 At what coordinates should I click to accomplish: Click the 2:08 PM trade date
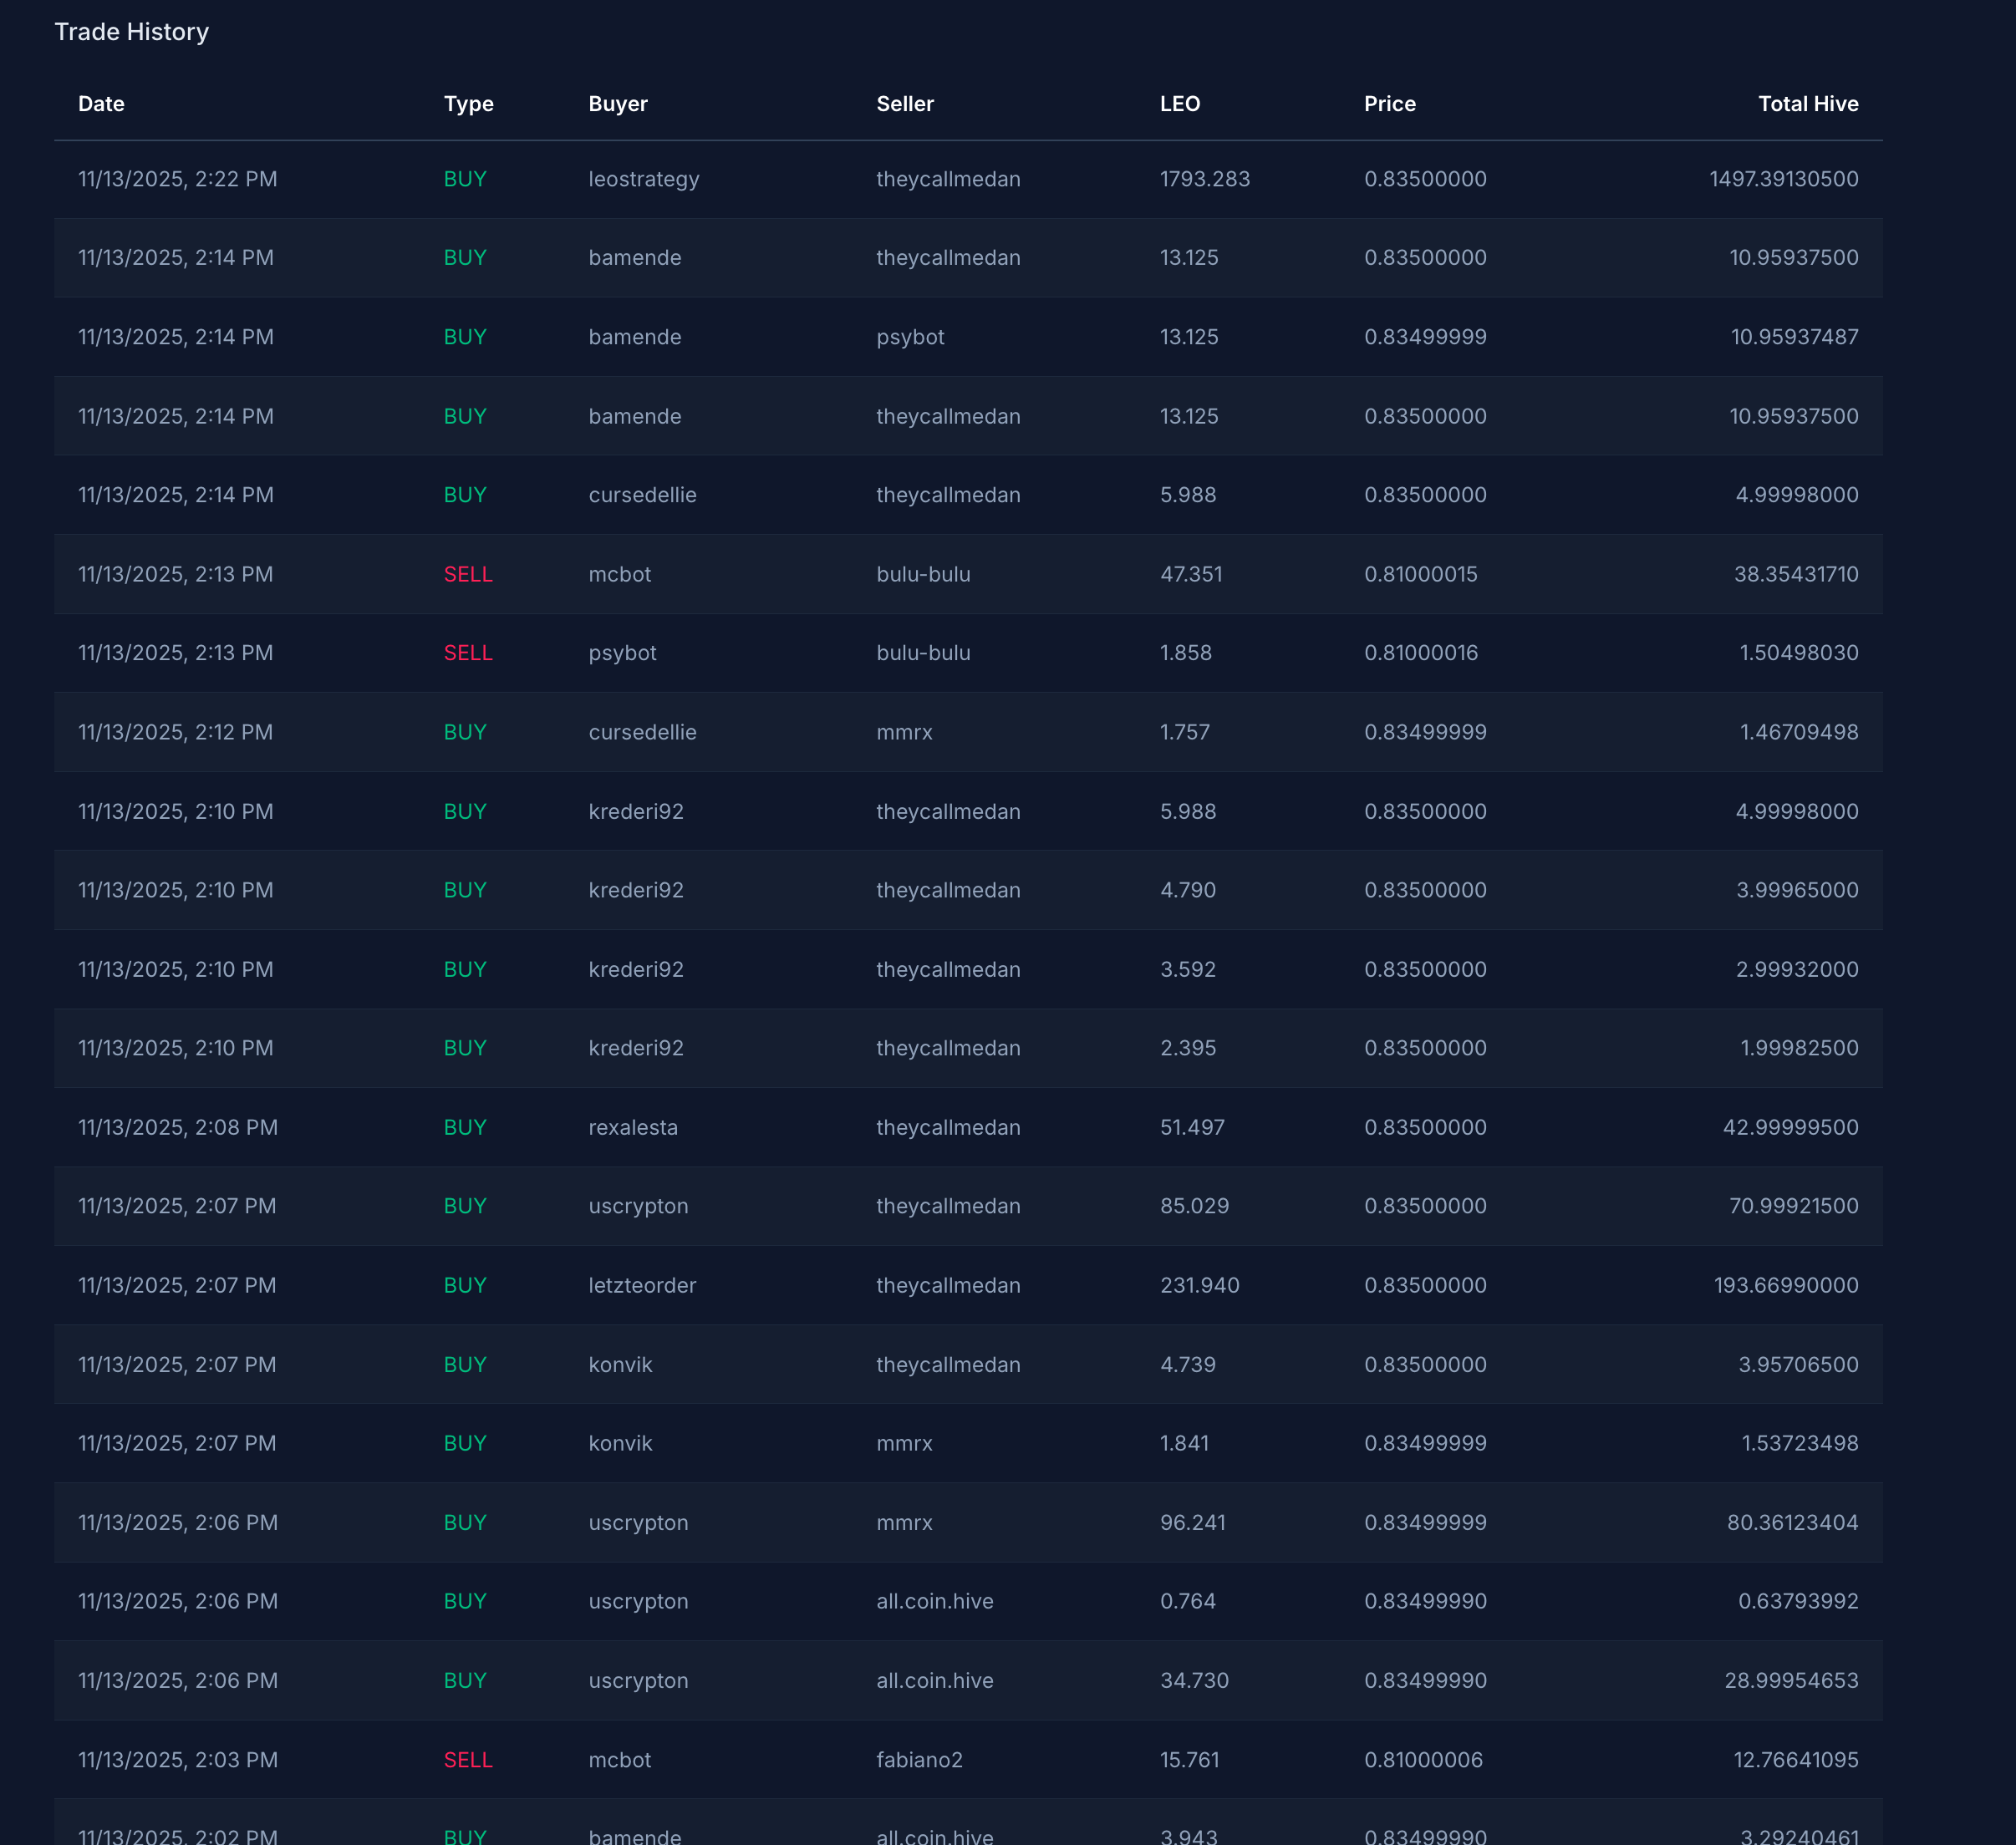[x=177, y=1127]
